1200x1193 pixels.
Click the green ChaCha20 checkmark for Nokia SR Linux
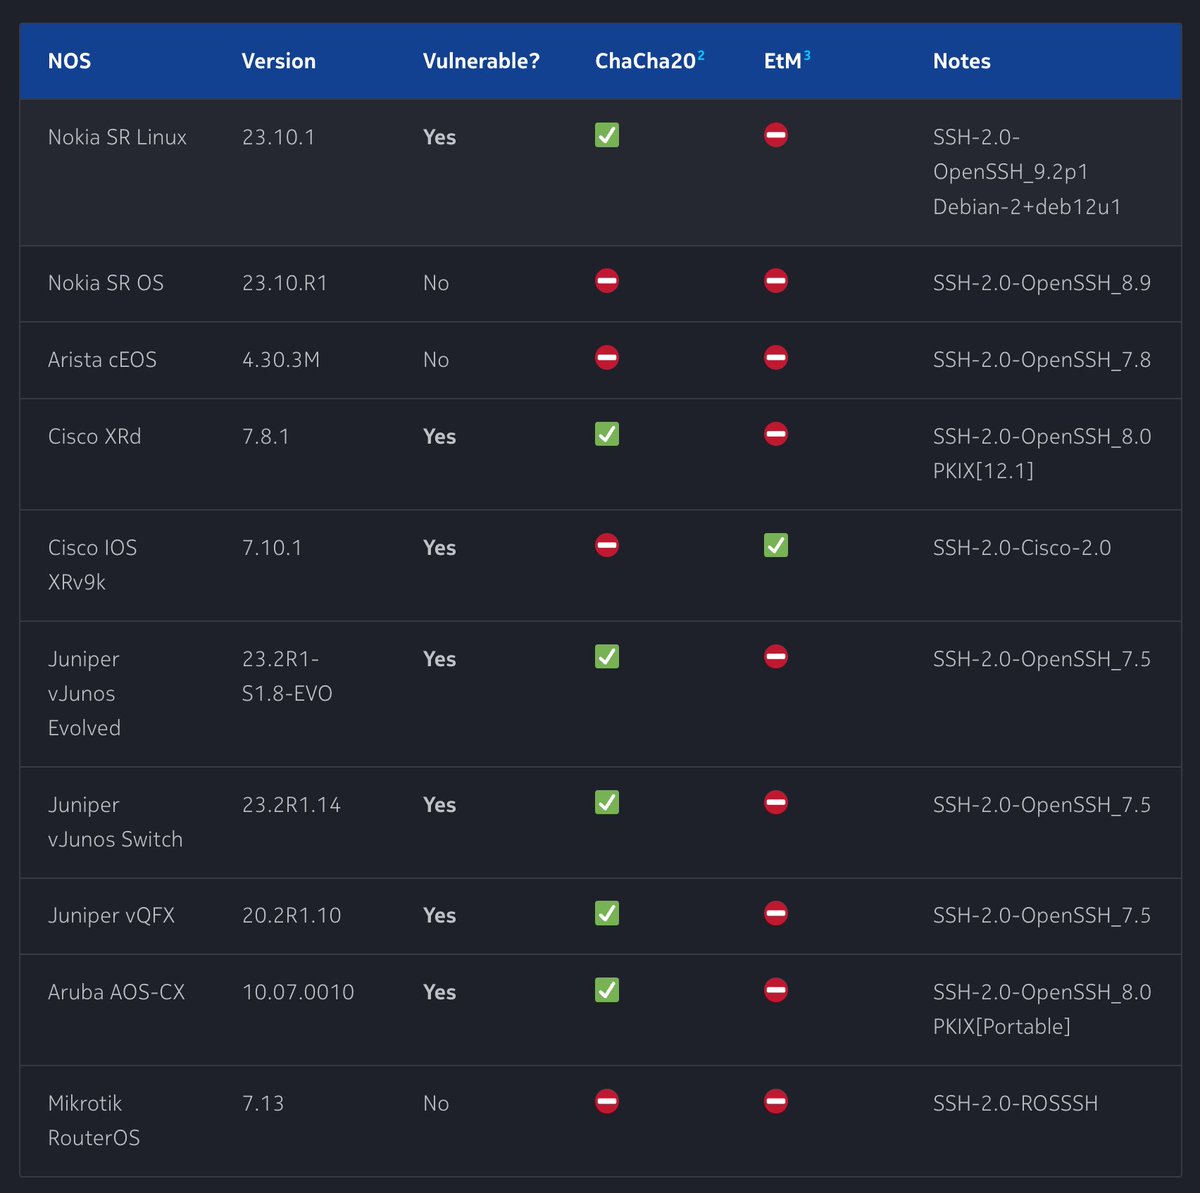(607, 135)
